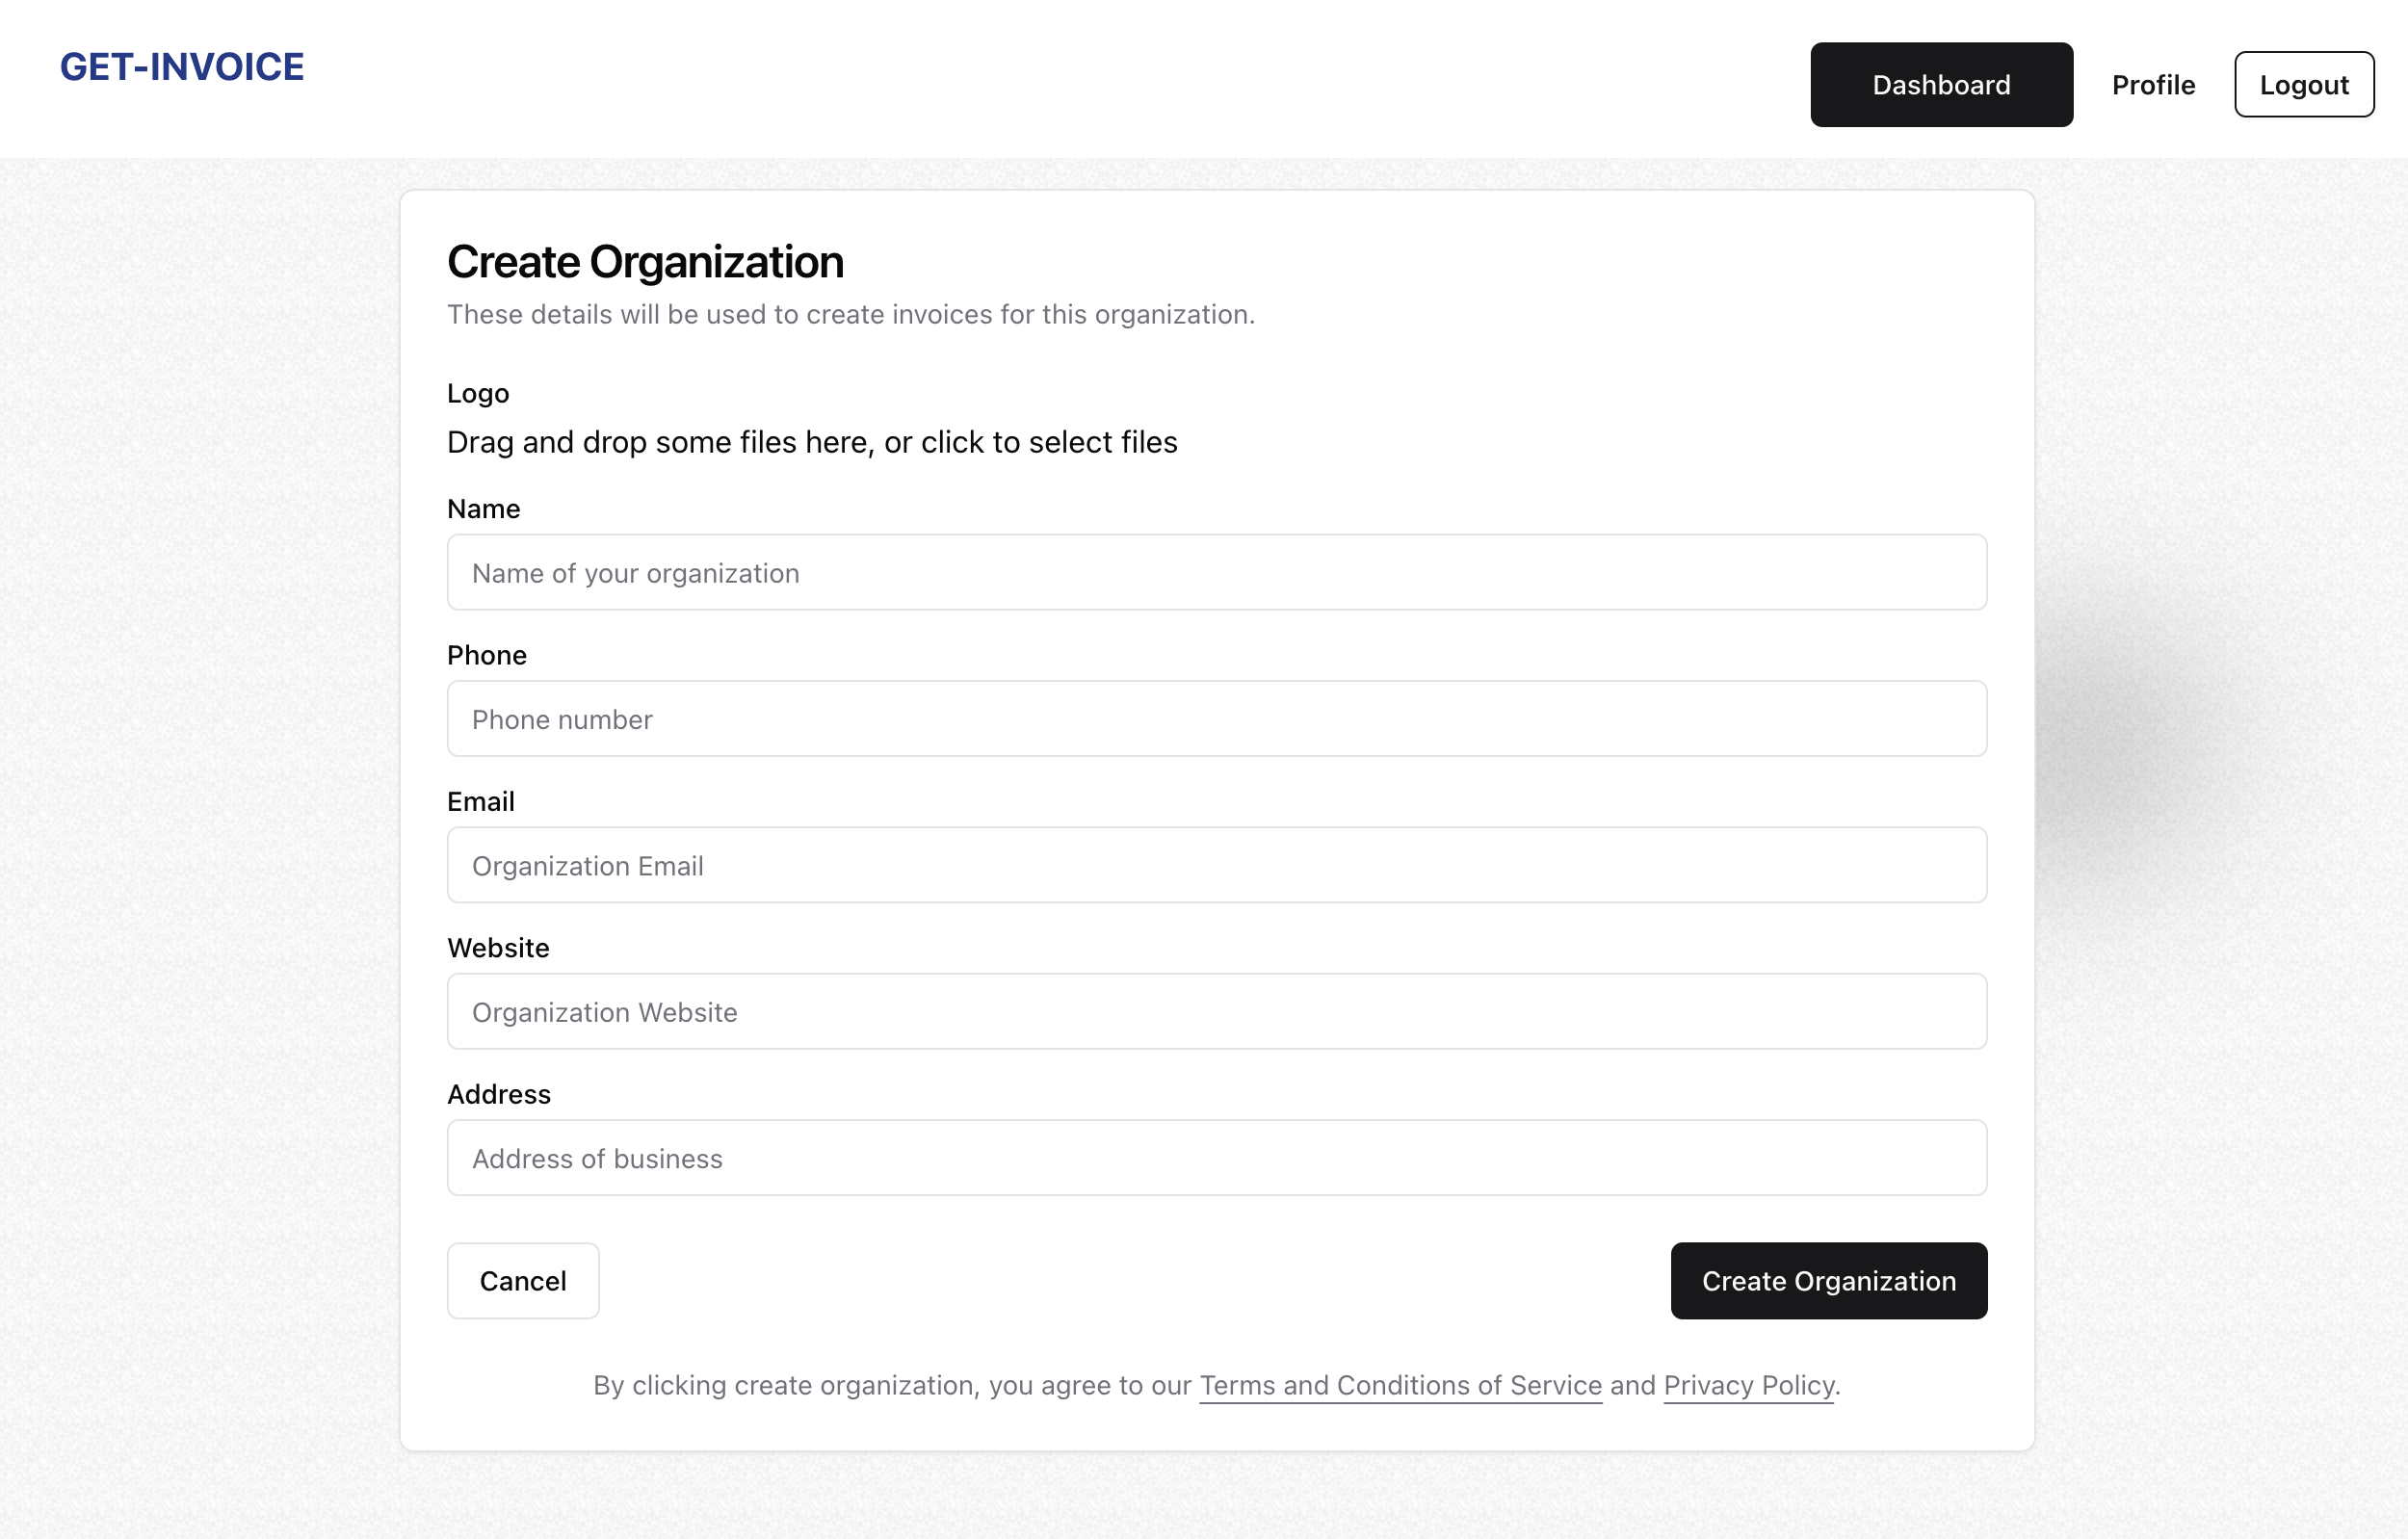Click the Phone field label
Viewport: 2408px width, 1539px height.
click(486, 655)
